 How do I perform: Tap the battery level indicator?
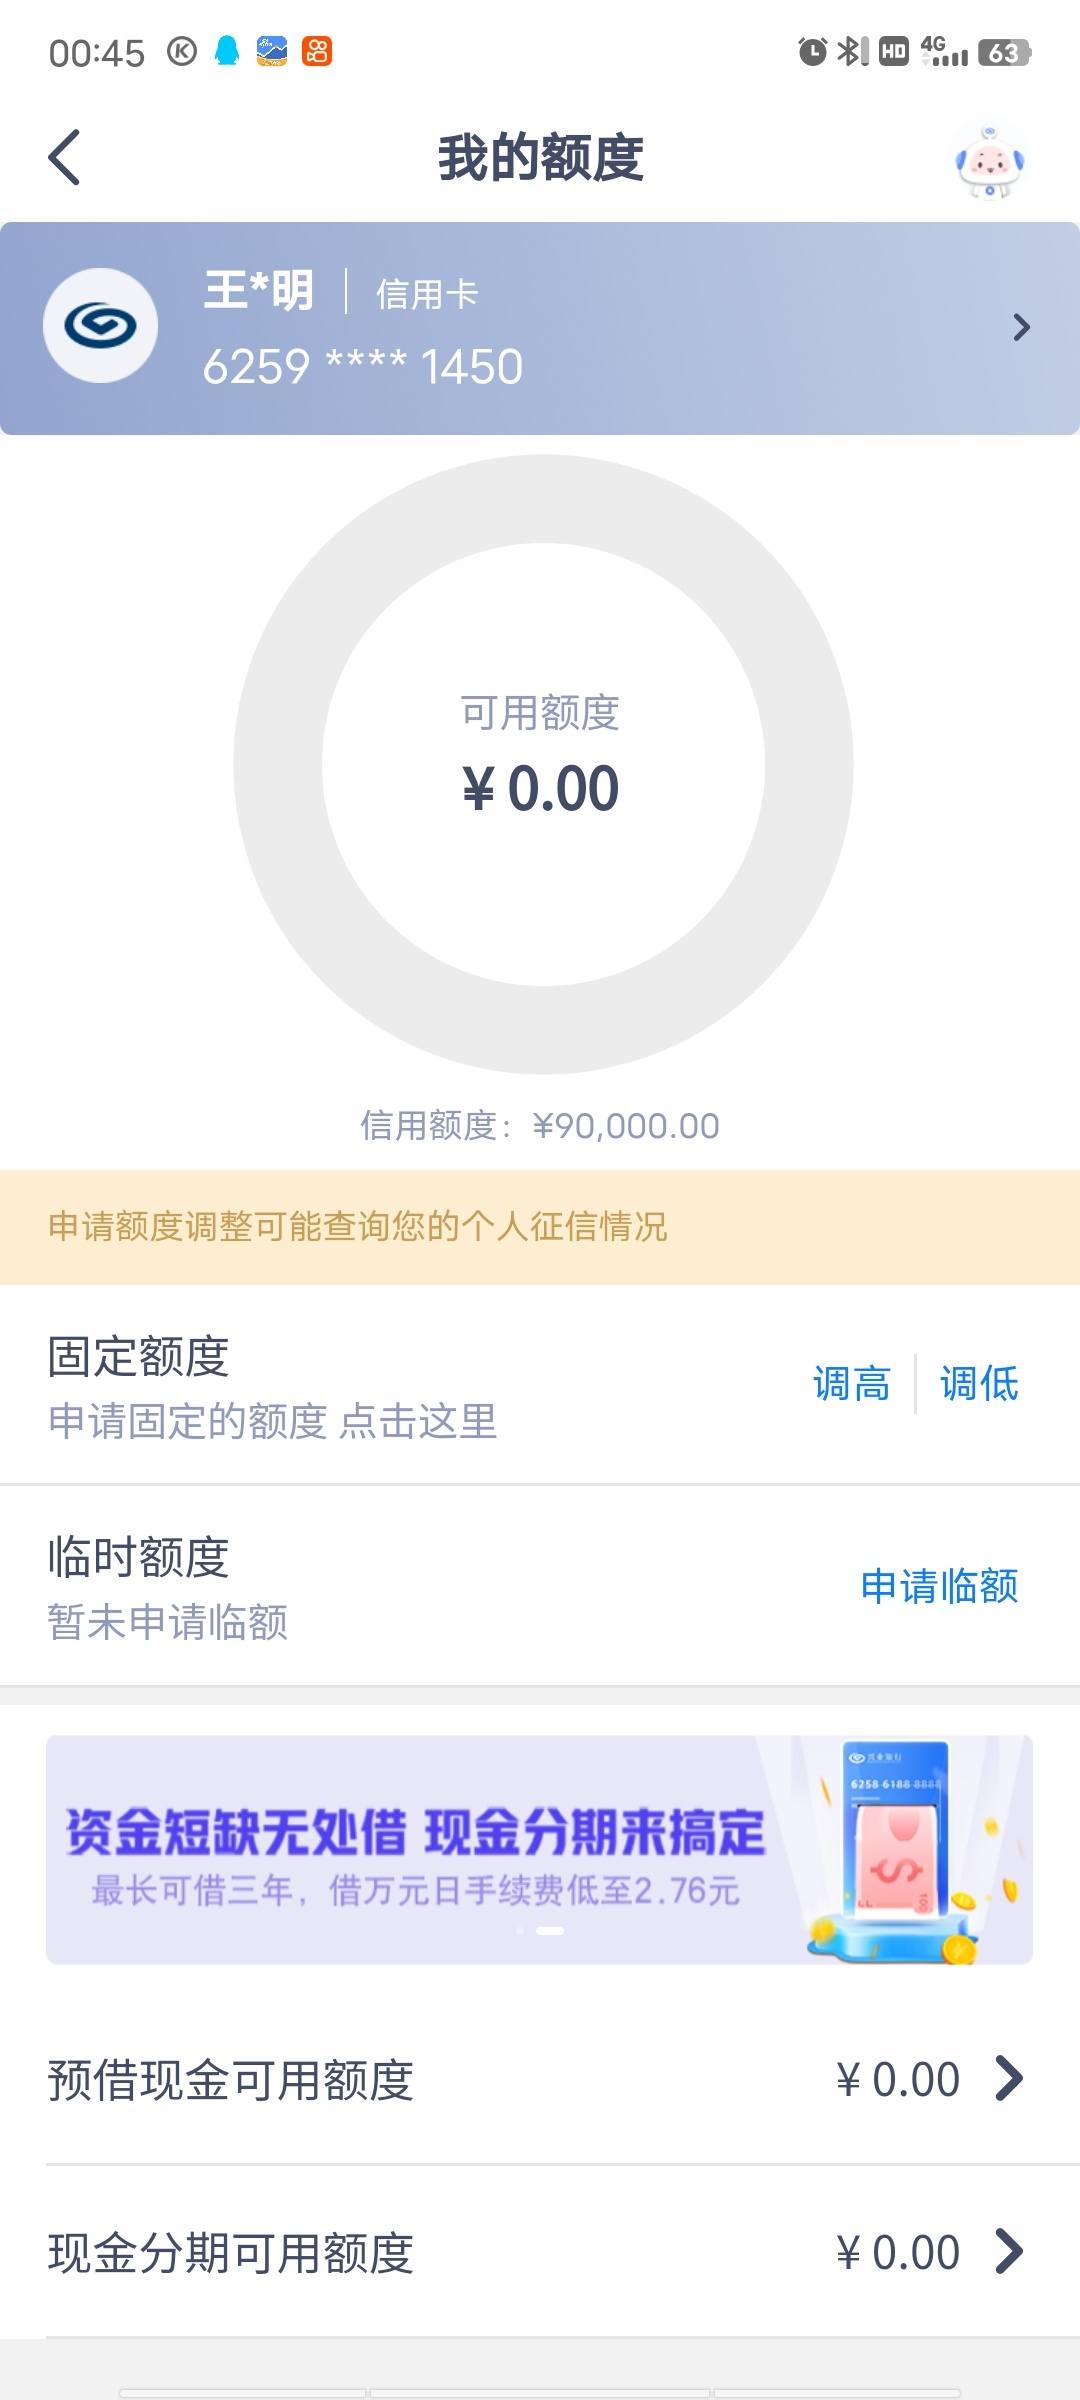[1004, 52]
